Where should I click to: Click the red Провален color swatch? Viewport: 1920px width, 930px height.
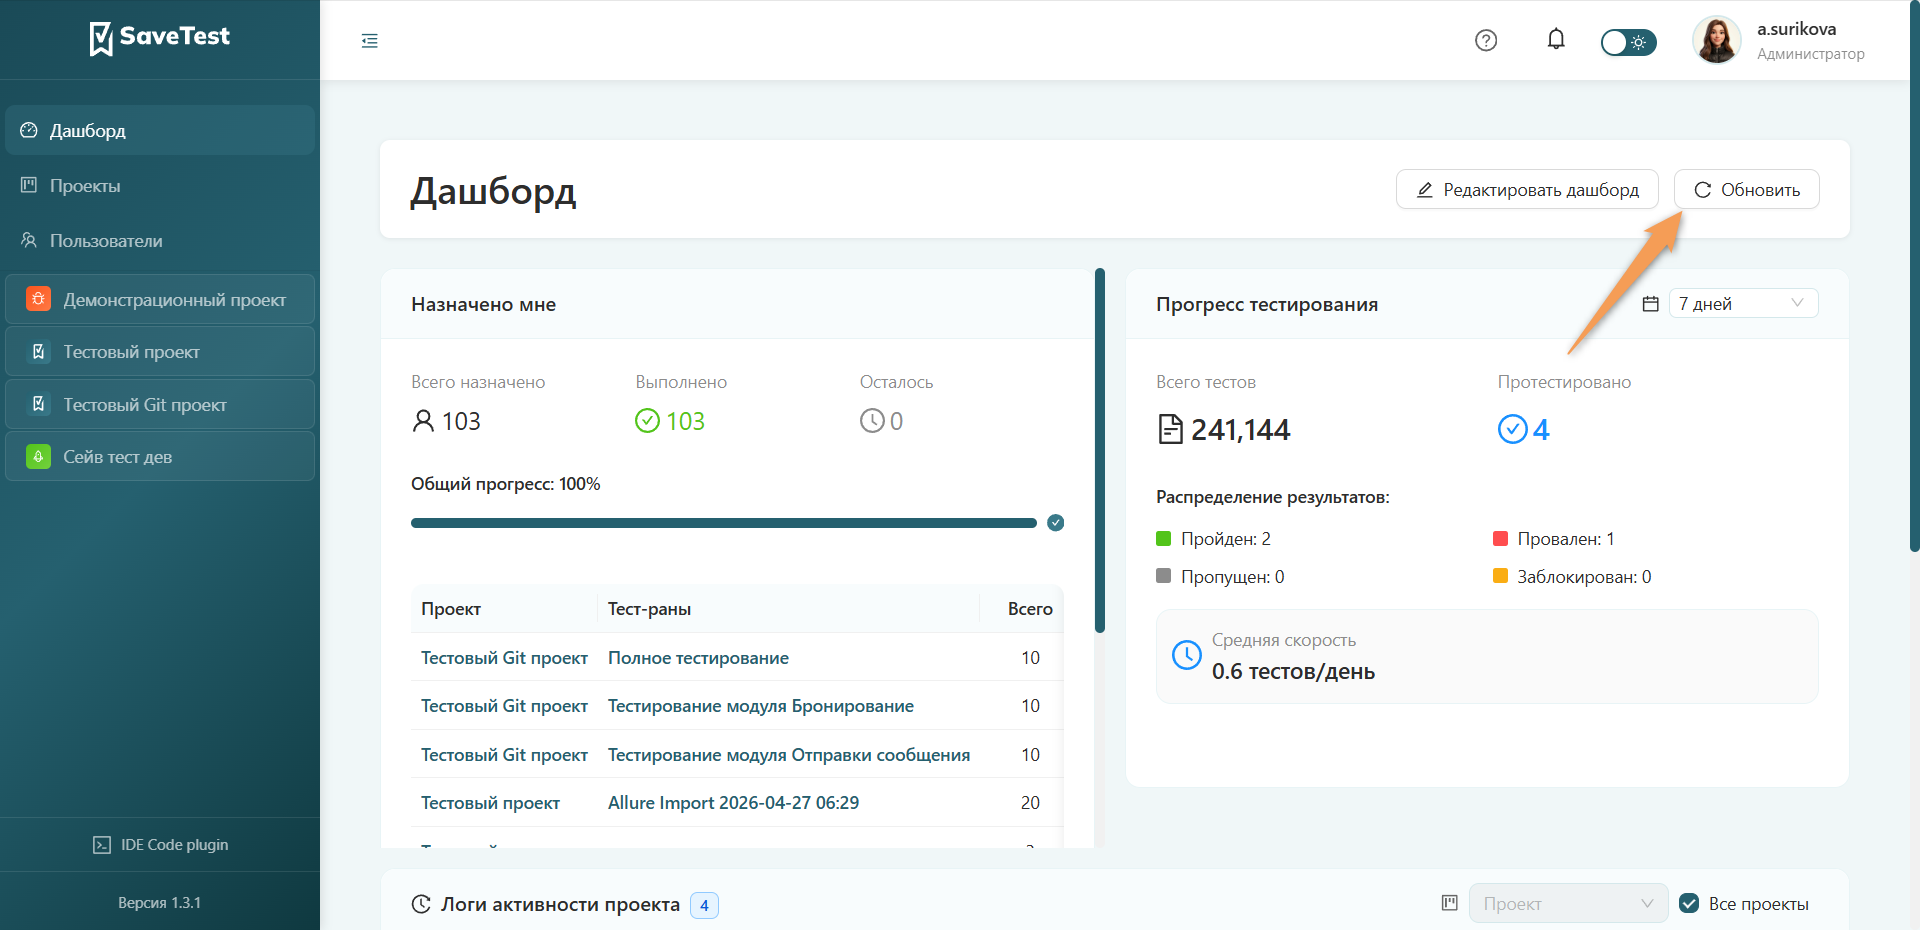[x=1500, y=539]
